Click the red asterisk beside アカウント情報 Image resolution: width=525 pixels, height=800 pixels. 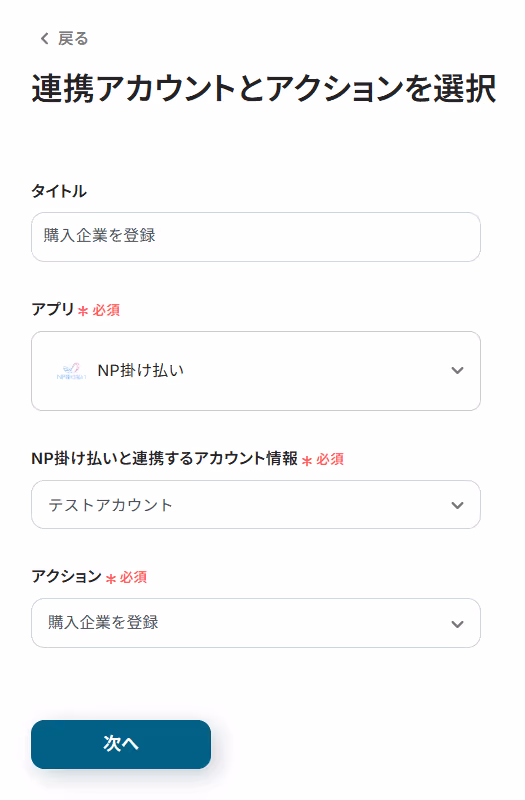307,461
